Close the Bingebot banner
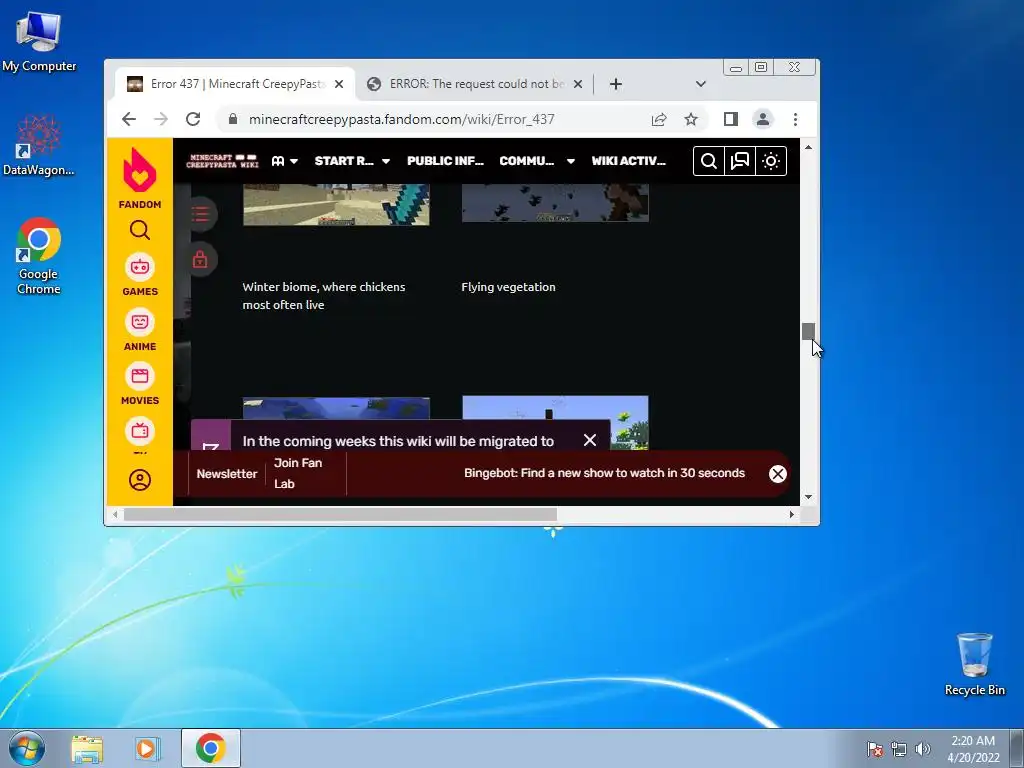 coord(777,474)
